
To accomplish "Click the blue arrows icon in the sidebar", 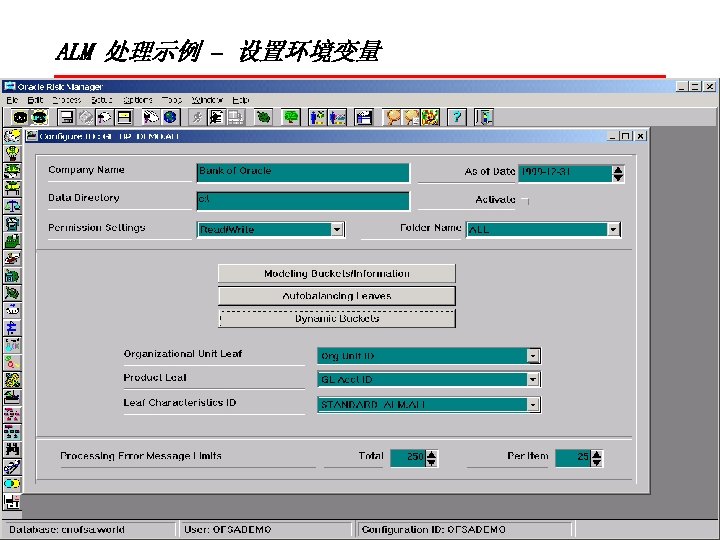I will click(x=12, y=327).
